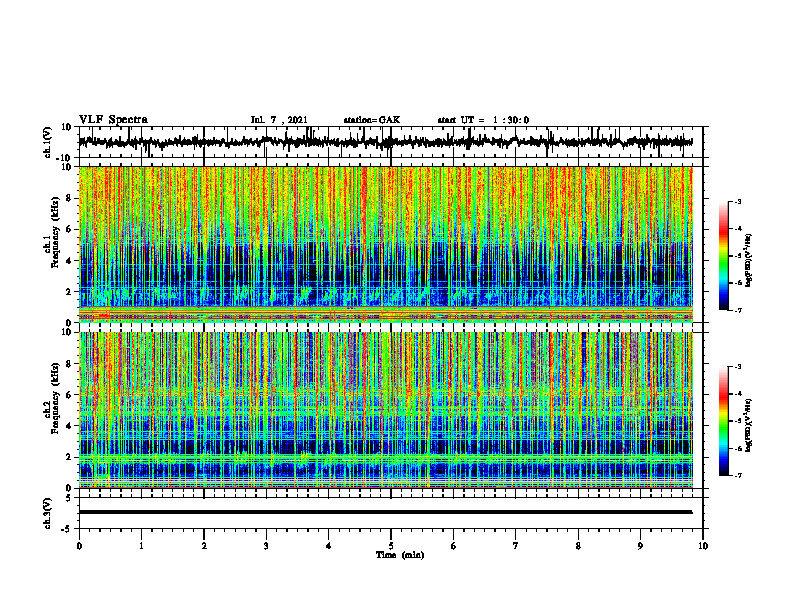792x612 pixels.
Task: Click the ch.1 spectrogram plot
Action: 385,244
